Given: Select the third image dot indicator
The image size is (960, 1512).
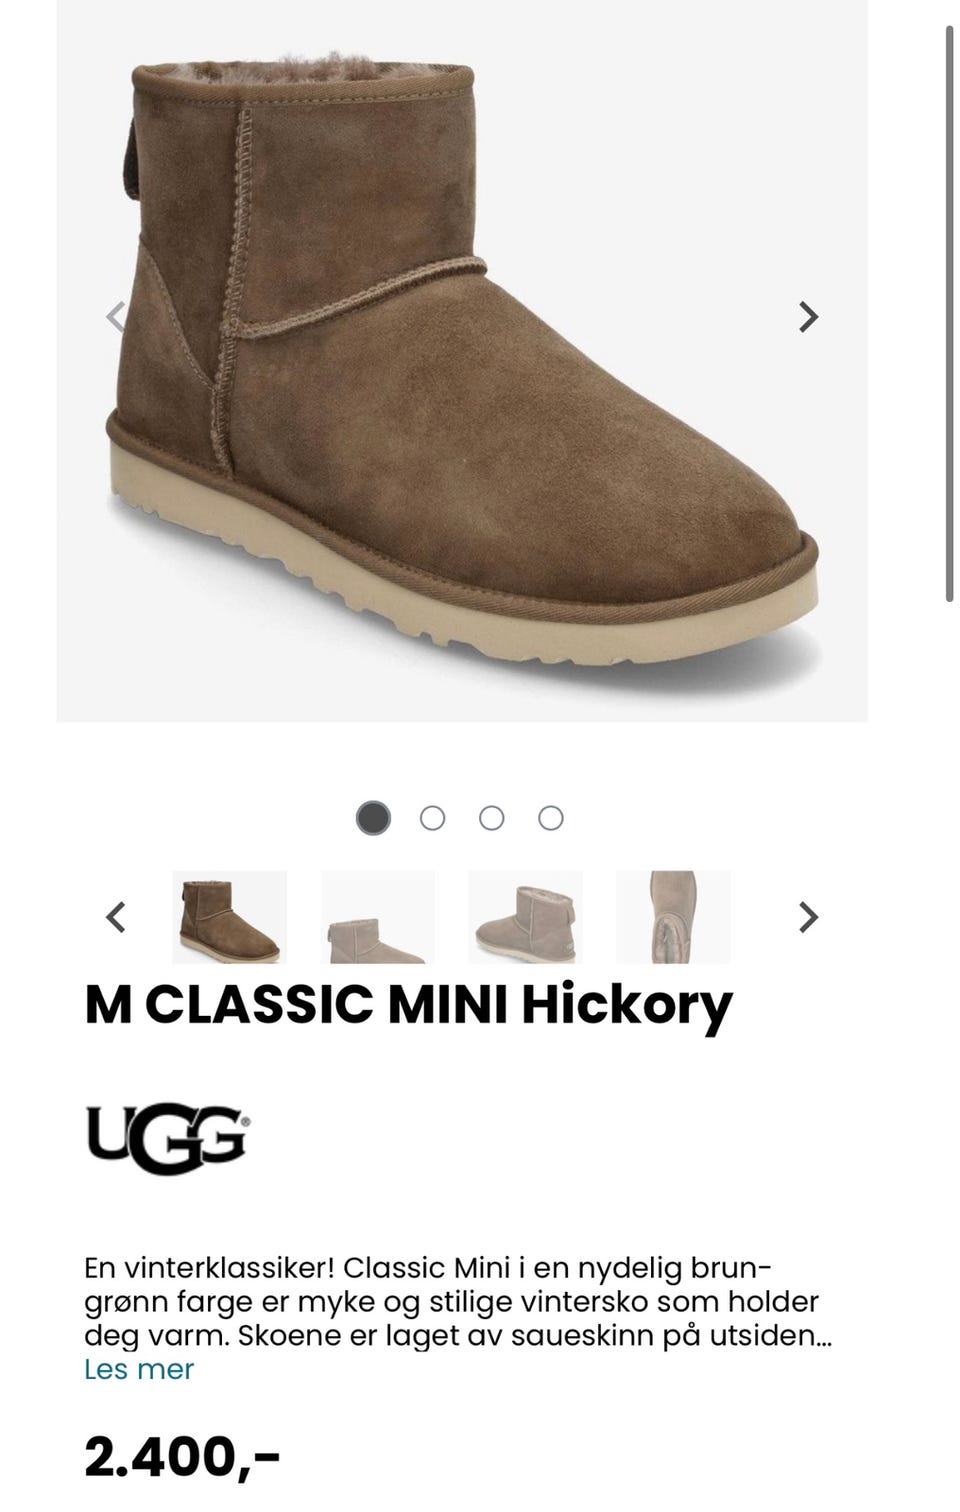Looking at the screenshot, I should pyautogui.click(x=491, y=818).
